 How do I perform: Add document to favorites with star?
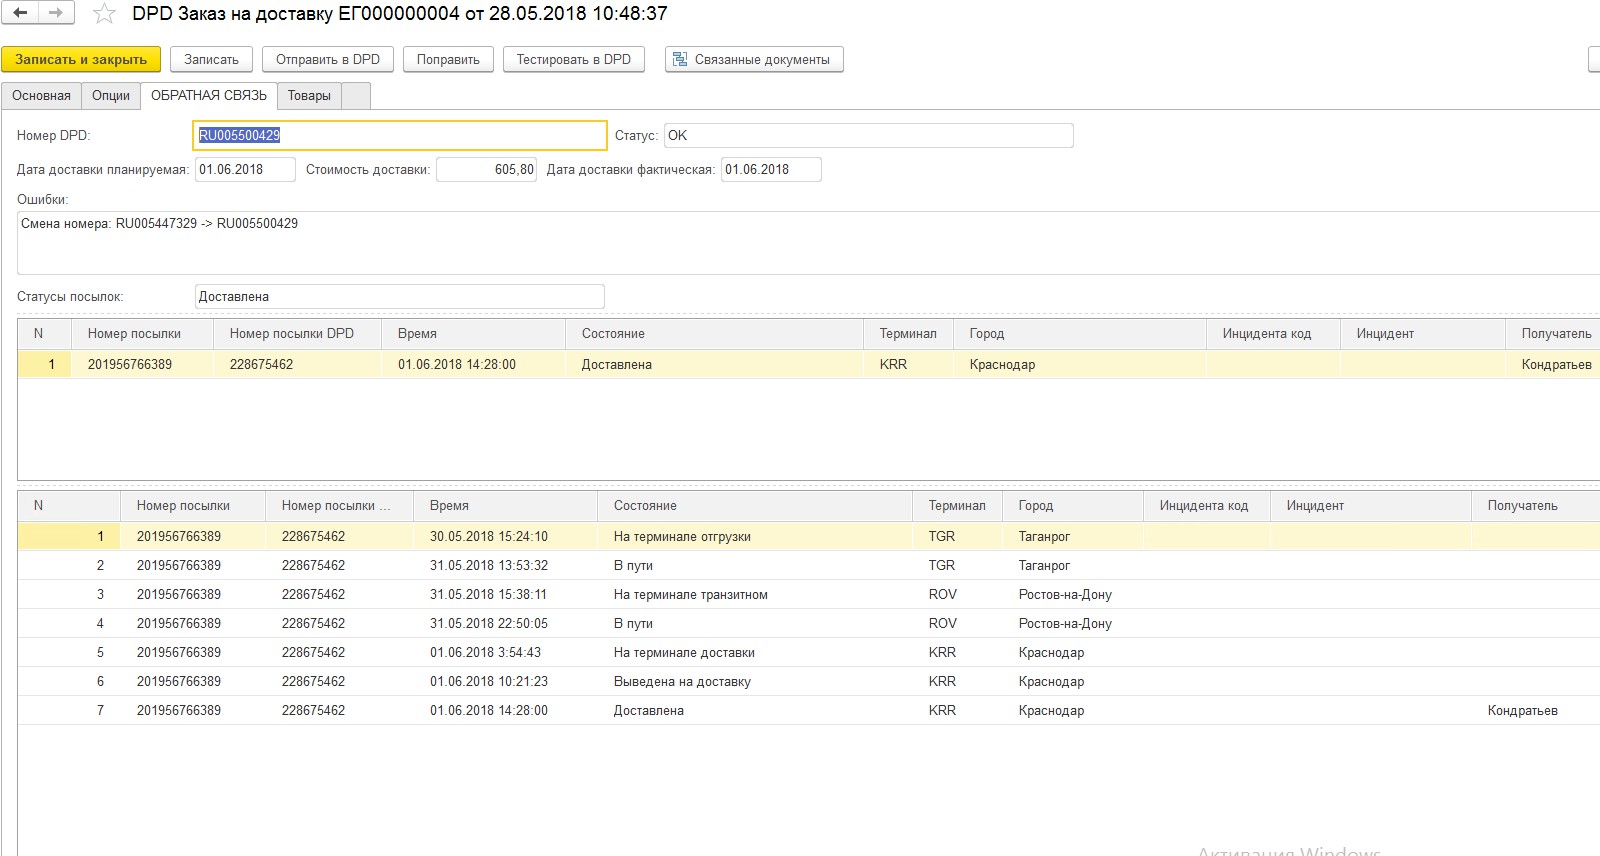coord(104,14)
